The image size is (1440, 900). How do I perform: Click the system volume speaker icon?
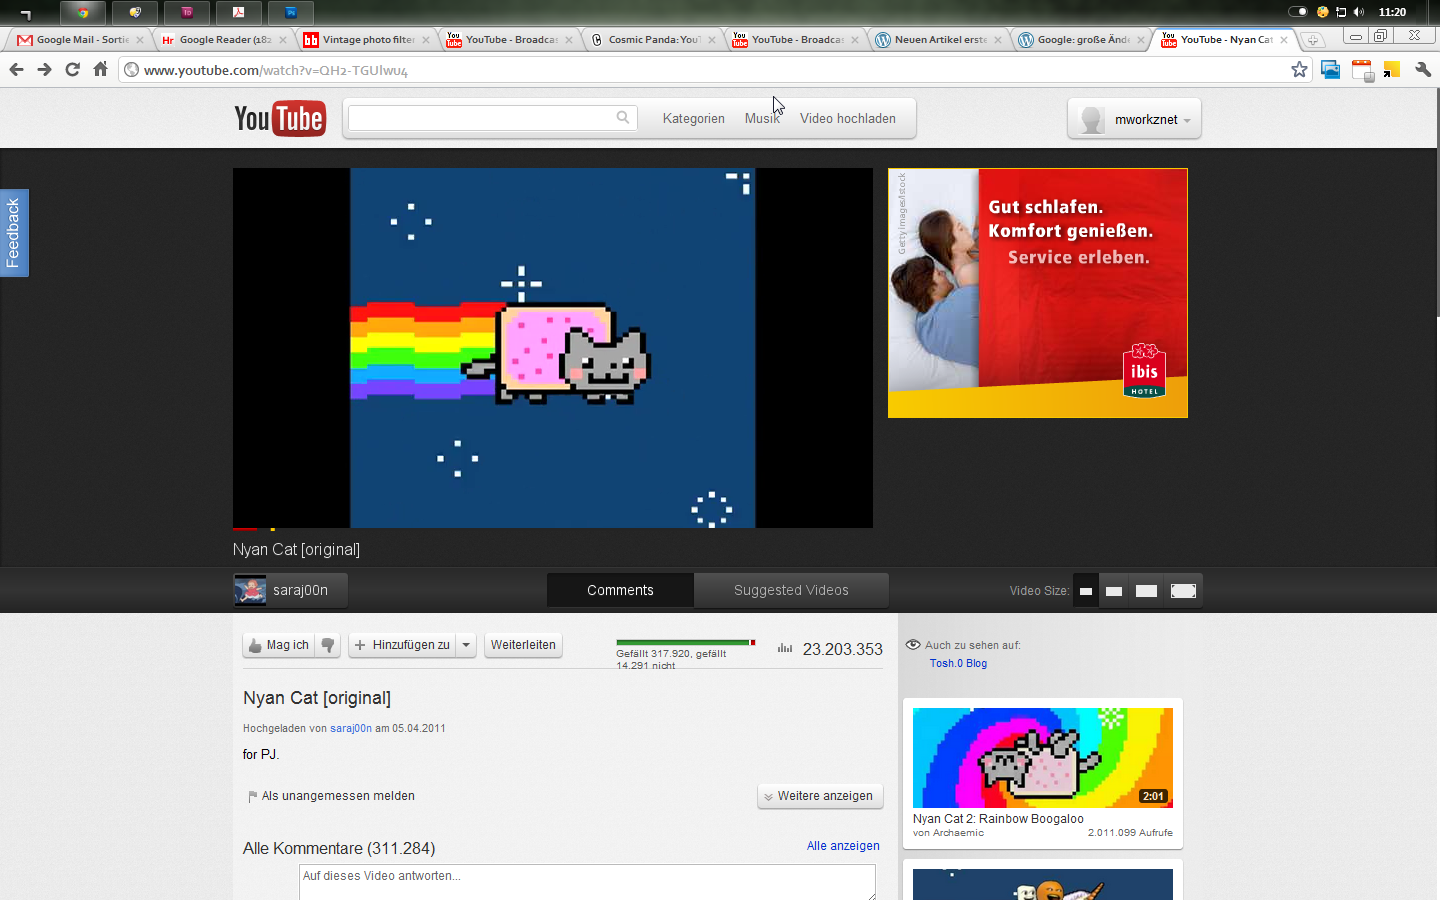pos(1359,12)
